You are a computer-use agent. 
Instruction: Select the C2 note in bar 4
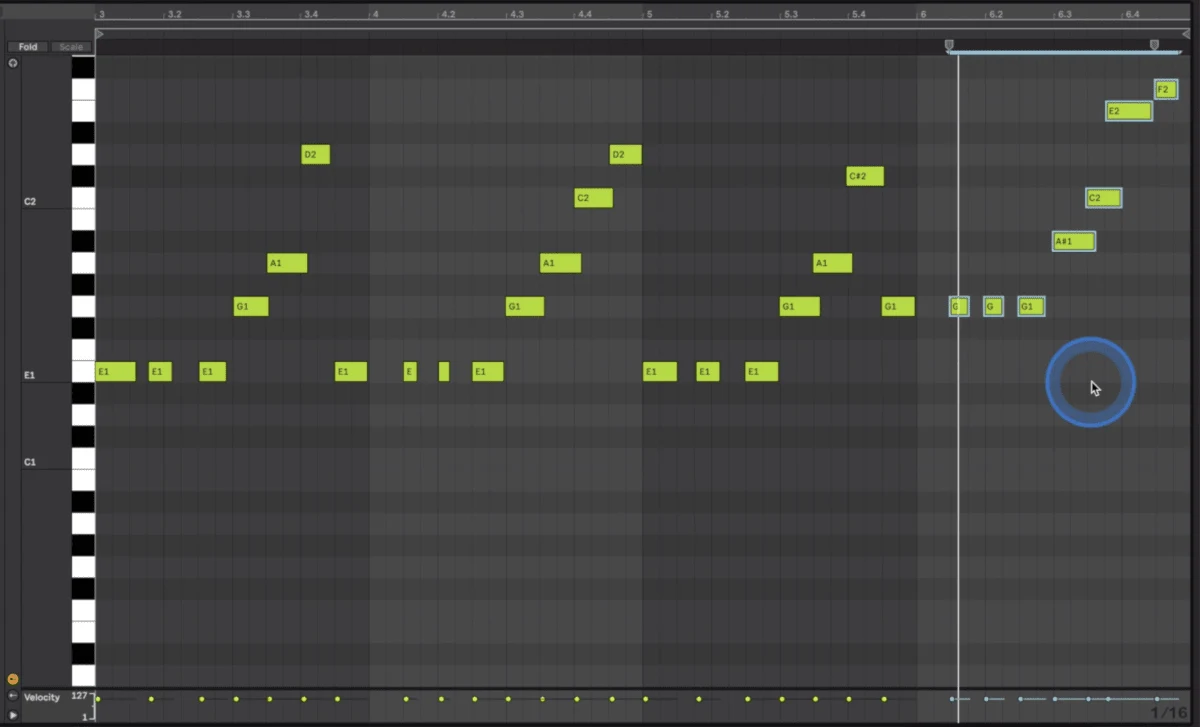594,198
